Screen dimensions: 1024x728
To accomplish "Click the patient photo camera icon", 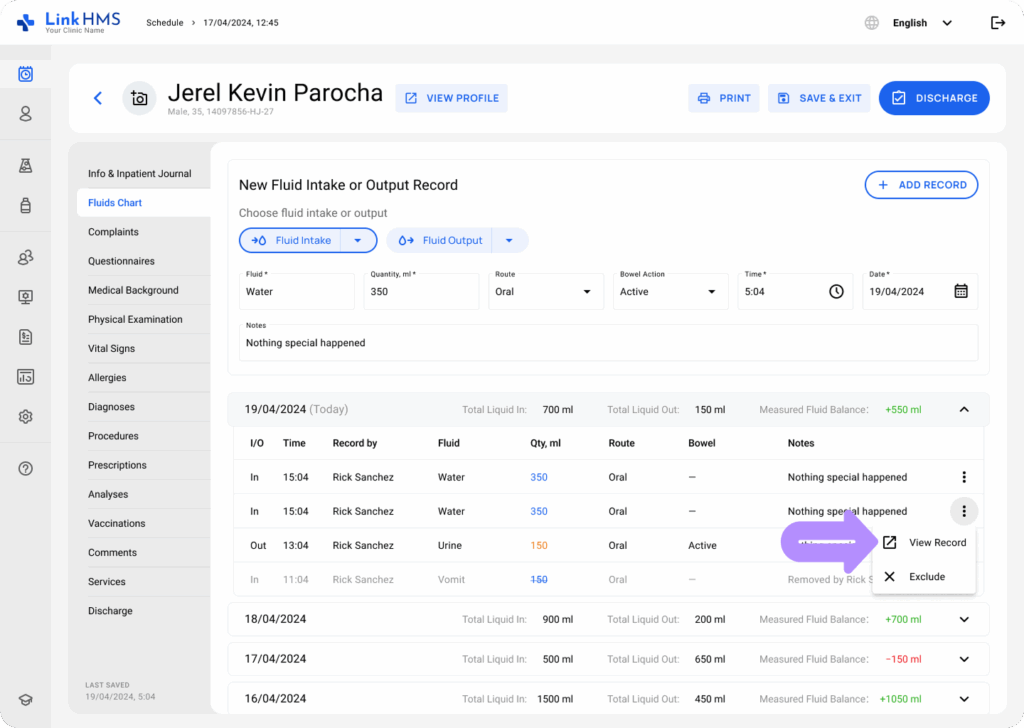I will (140, 98).
